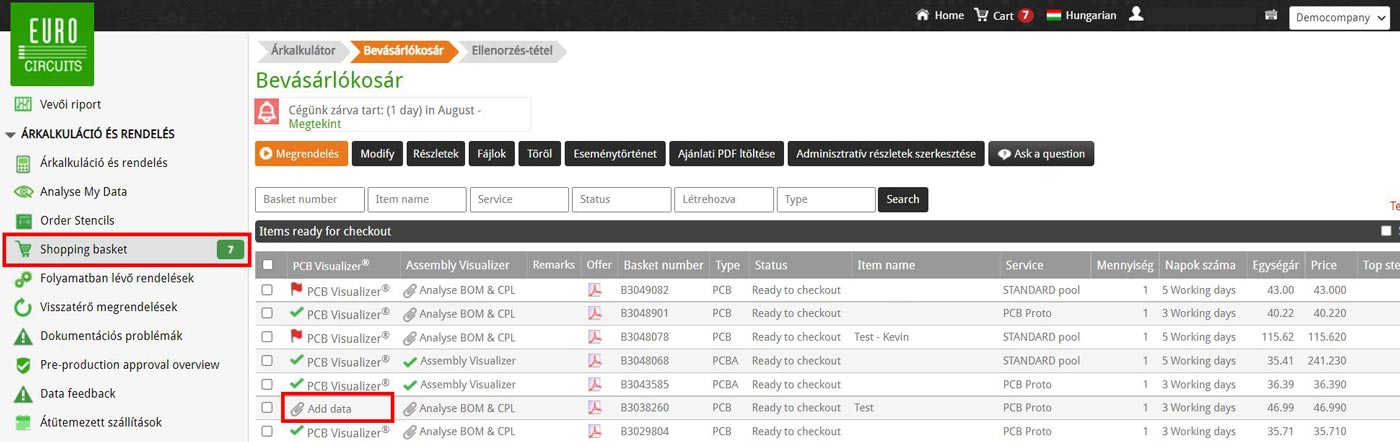Click the Basket number search field

pyautogui.click(x=309, y=199)
